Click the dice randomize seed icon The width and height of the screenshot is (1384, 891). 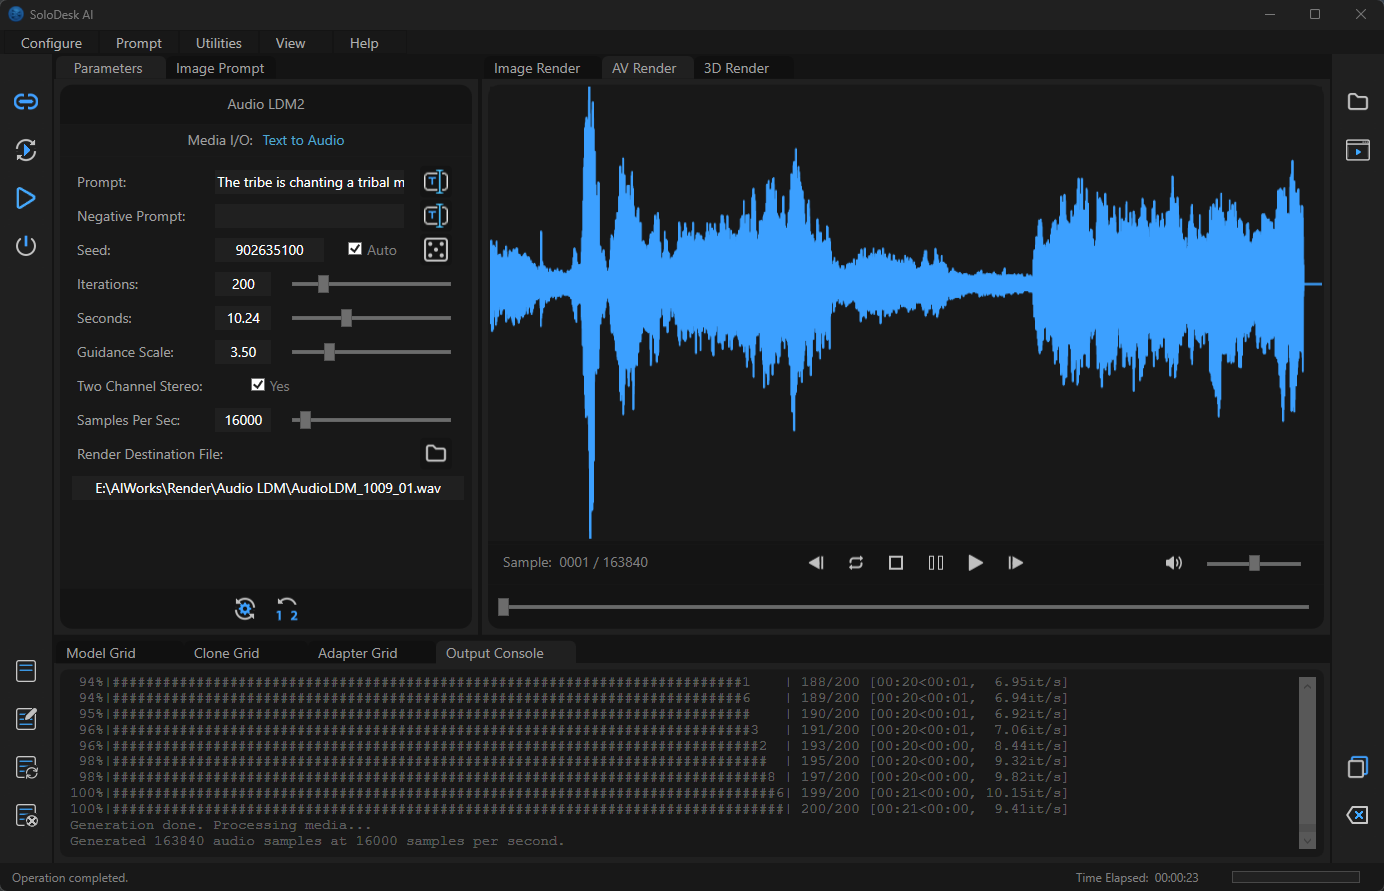pyautogui.click(x=436, y=250)
